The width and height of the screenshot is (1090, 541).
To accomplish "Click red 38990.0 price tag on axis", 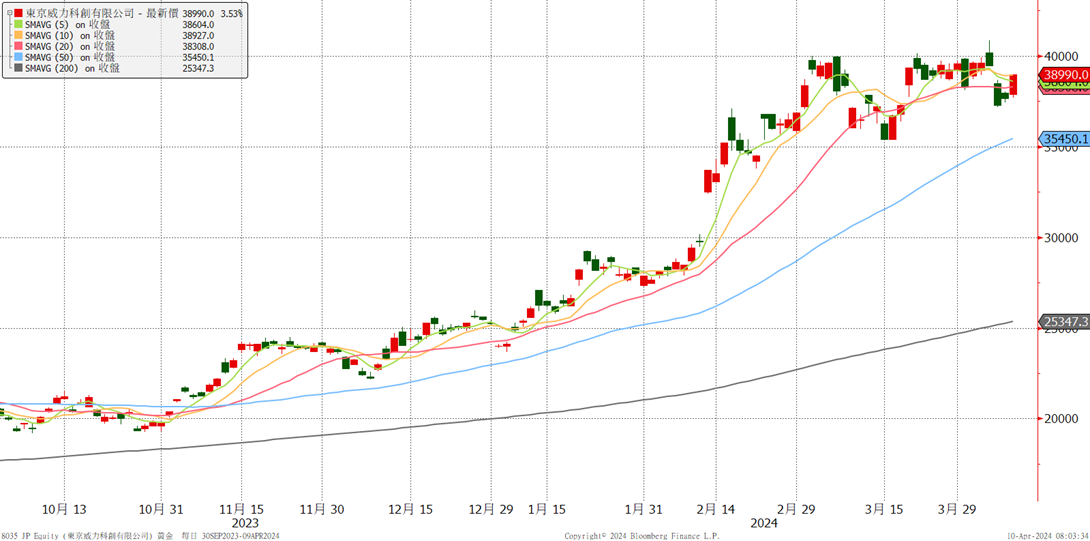I will point(1064,74).
